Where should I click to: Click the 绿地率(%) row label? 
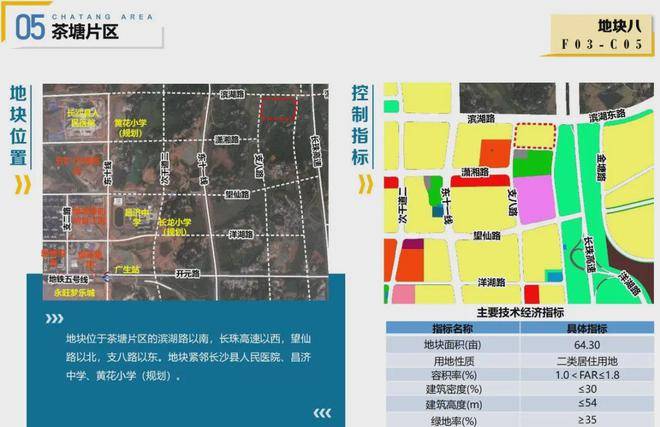[x=454, y=421]
